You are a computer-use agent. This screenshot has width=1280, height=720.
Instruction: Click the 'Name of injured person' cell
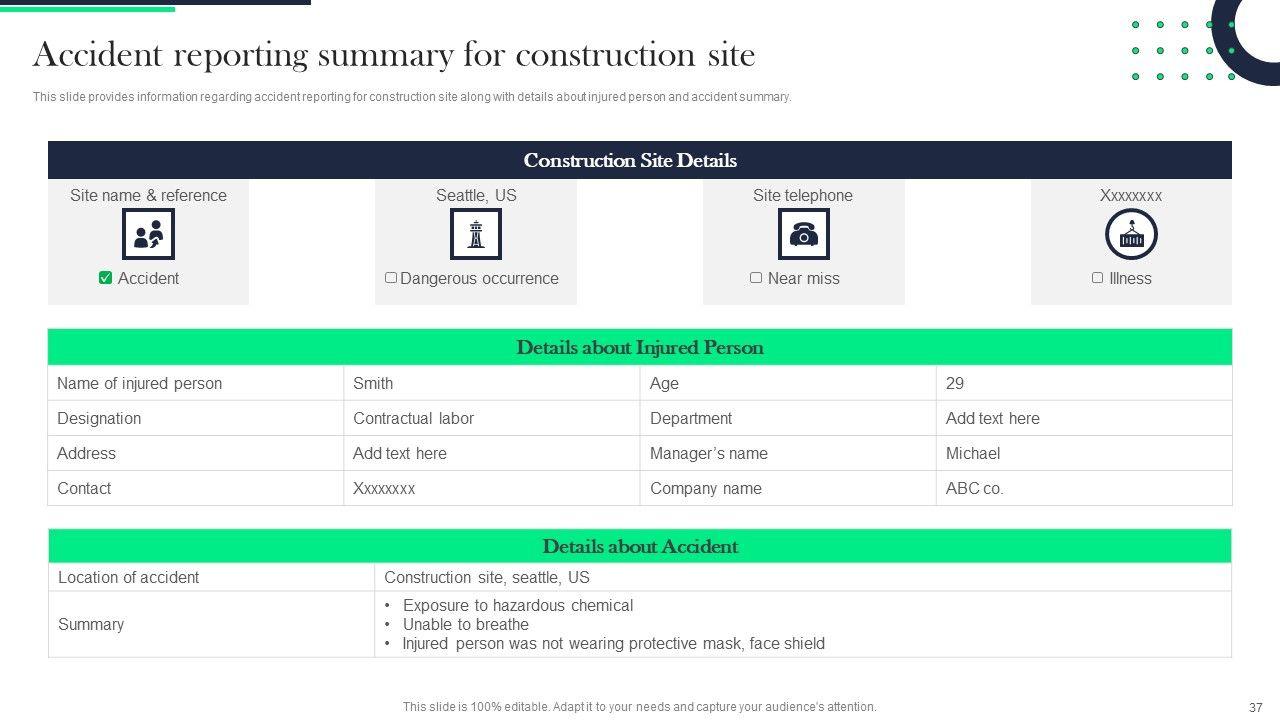pyautogui.click(x=196, y=383)
